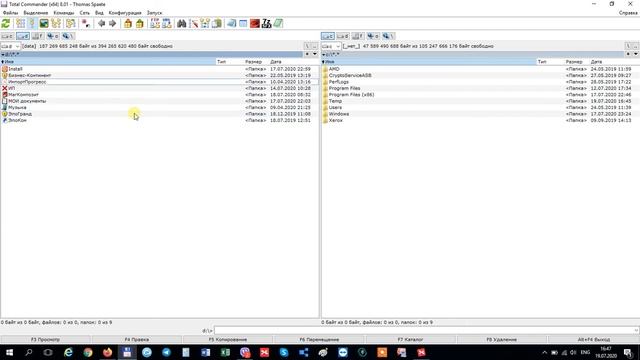Image resolution: width=640 pixels, height=360 pixels.
Task: Switch left panel to drive d button
Action: click(22, 36)
